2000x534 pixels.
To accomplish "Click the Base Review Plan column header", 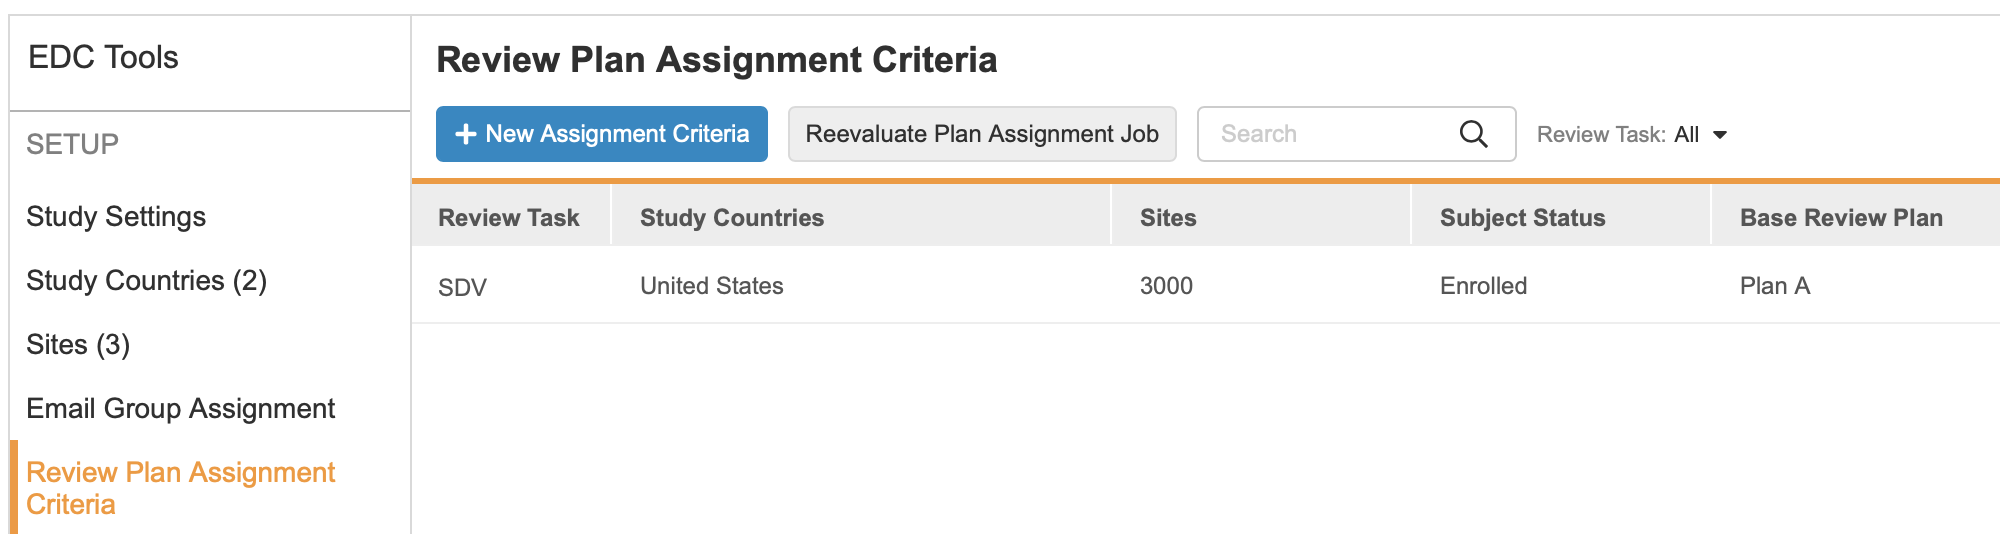I will pyautogui.click(x=1841, y=218).
